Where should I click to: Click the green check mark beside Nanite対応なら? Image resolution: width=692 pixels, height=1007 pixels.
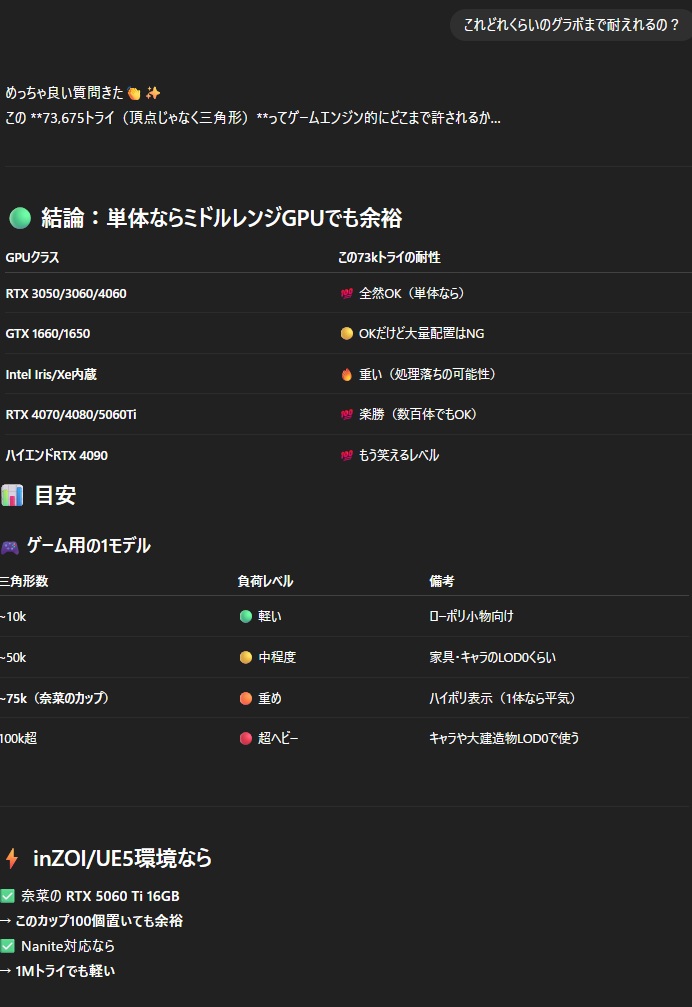(8, 945)
